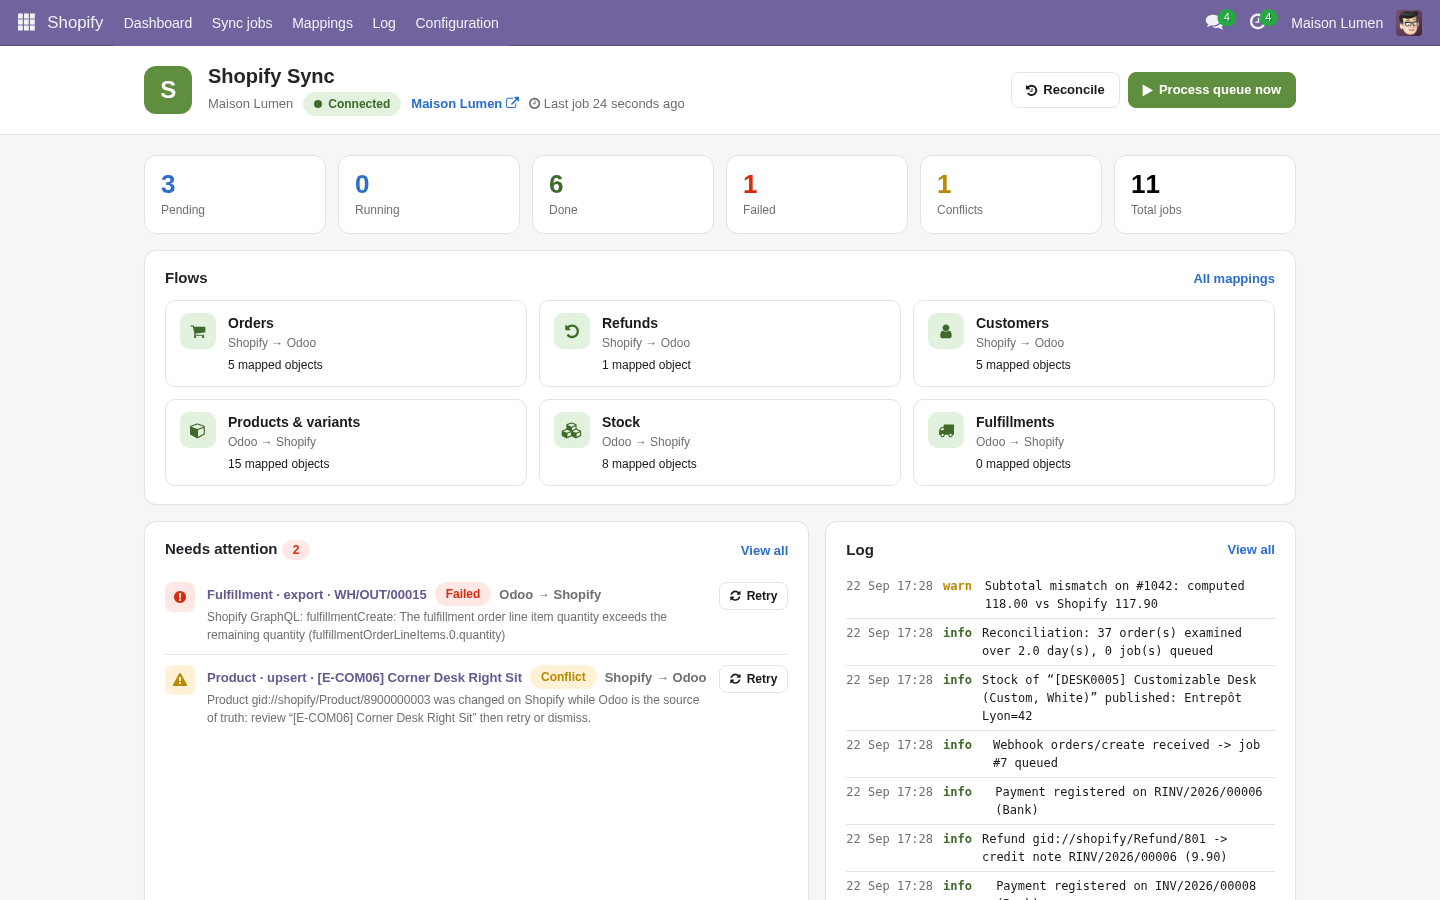
Task: Click the Webhook orders/create log entry
Action: [1060, 754]
